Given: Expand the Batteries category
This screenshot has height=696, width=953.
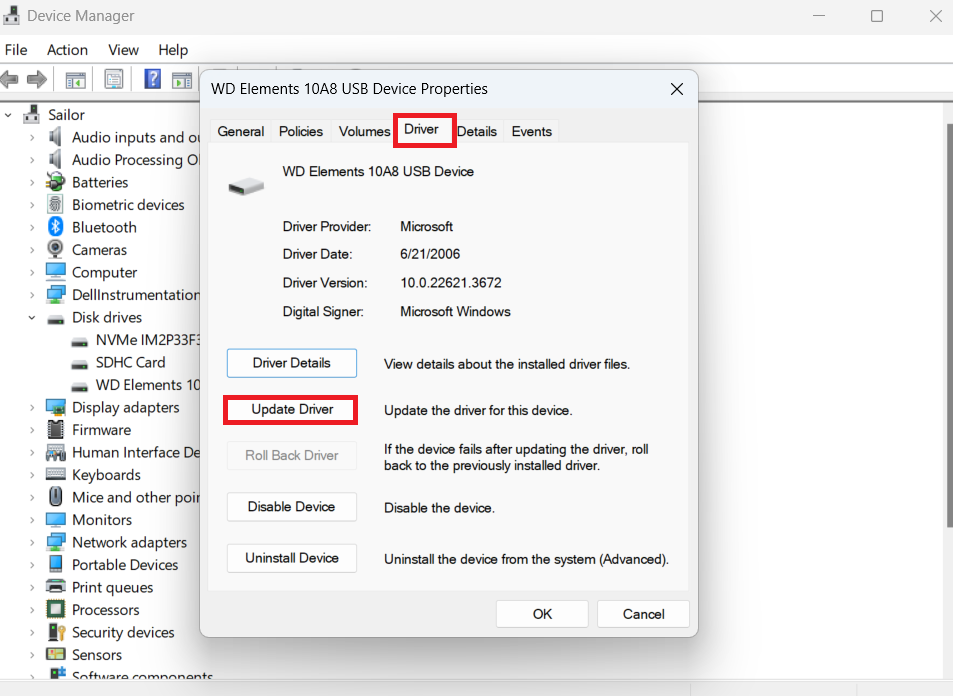Looking at the screenshot, I should click(x=32, y=183).
